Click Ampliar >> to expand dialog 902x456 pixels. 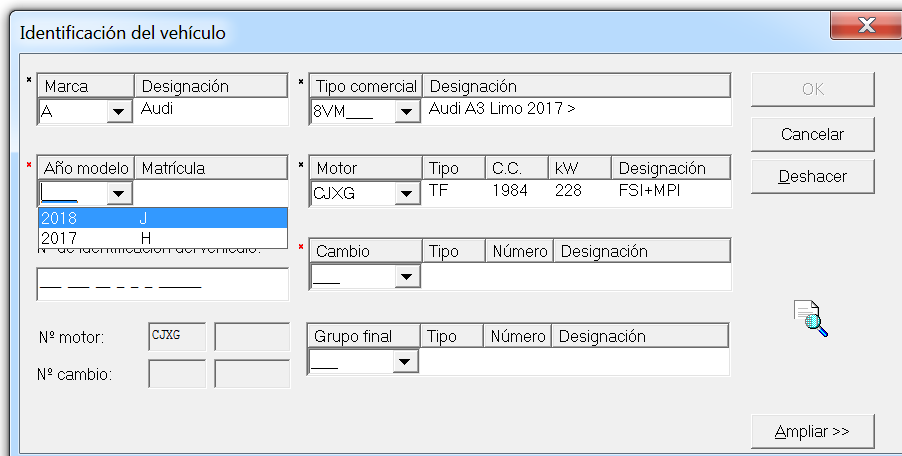click(812, 431)
